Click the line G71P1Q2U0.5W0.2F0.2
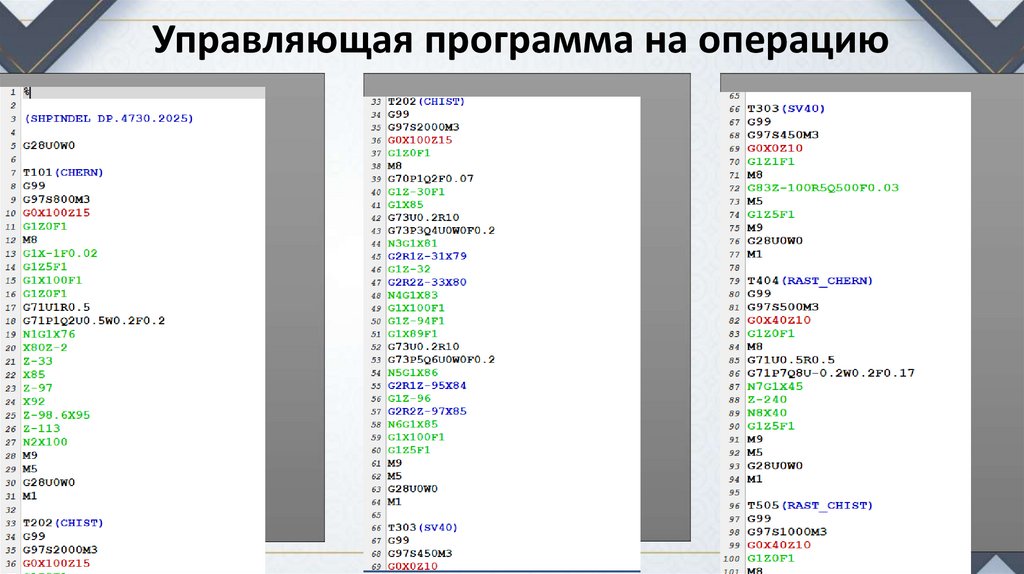 pyautogui.click(x=94, y=321)
